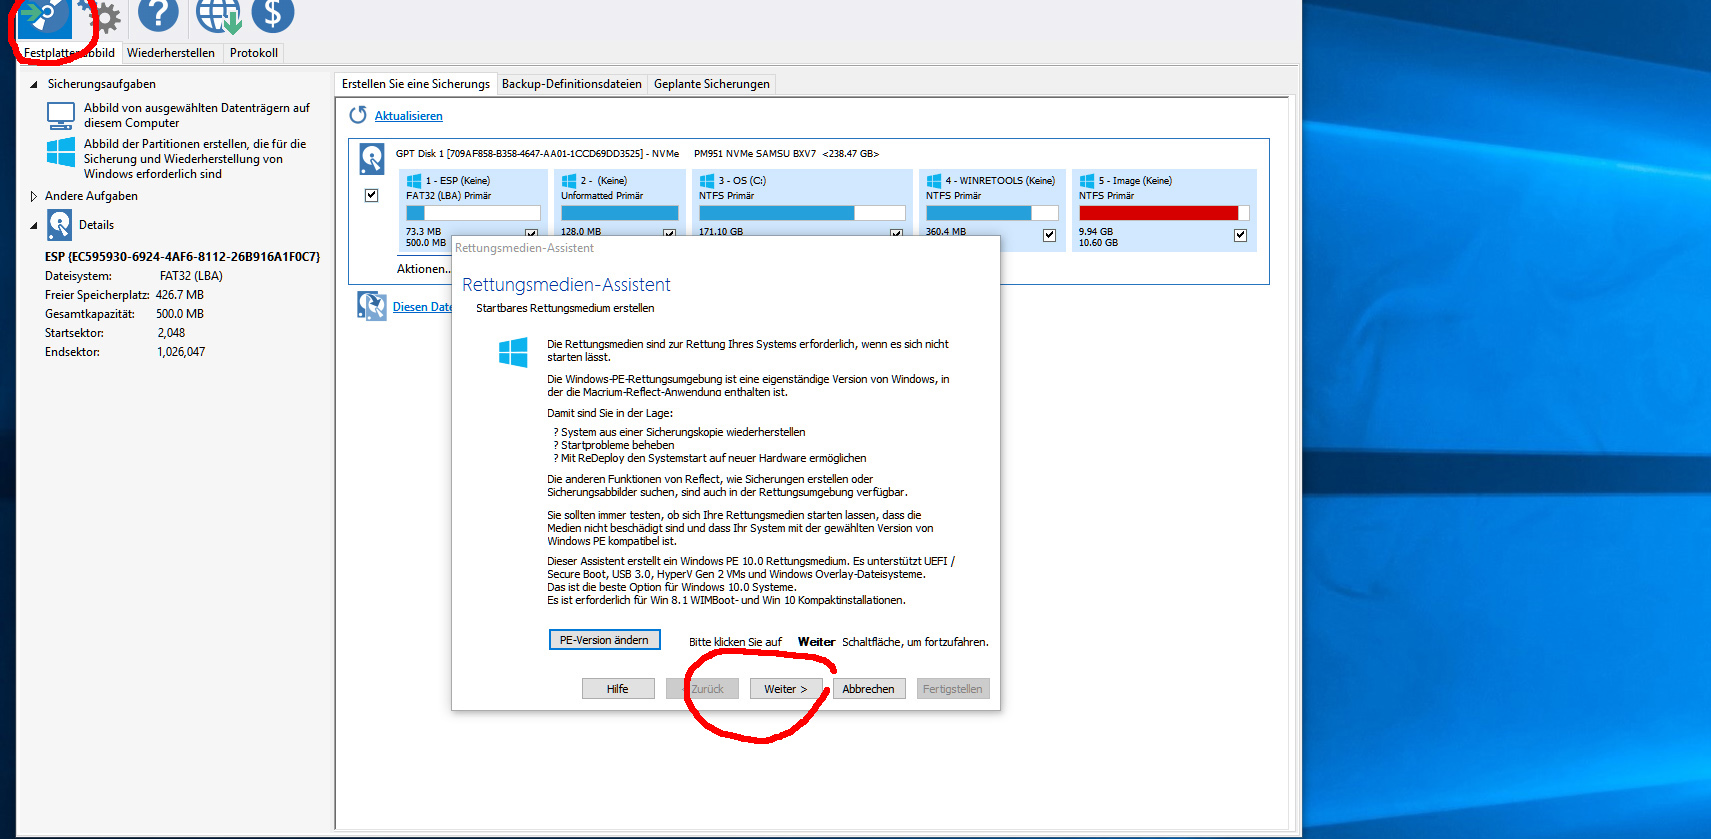
Task: Toggle the 3 - OS (C:) partition checkbox
Action: pos(896,234)
